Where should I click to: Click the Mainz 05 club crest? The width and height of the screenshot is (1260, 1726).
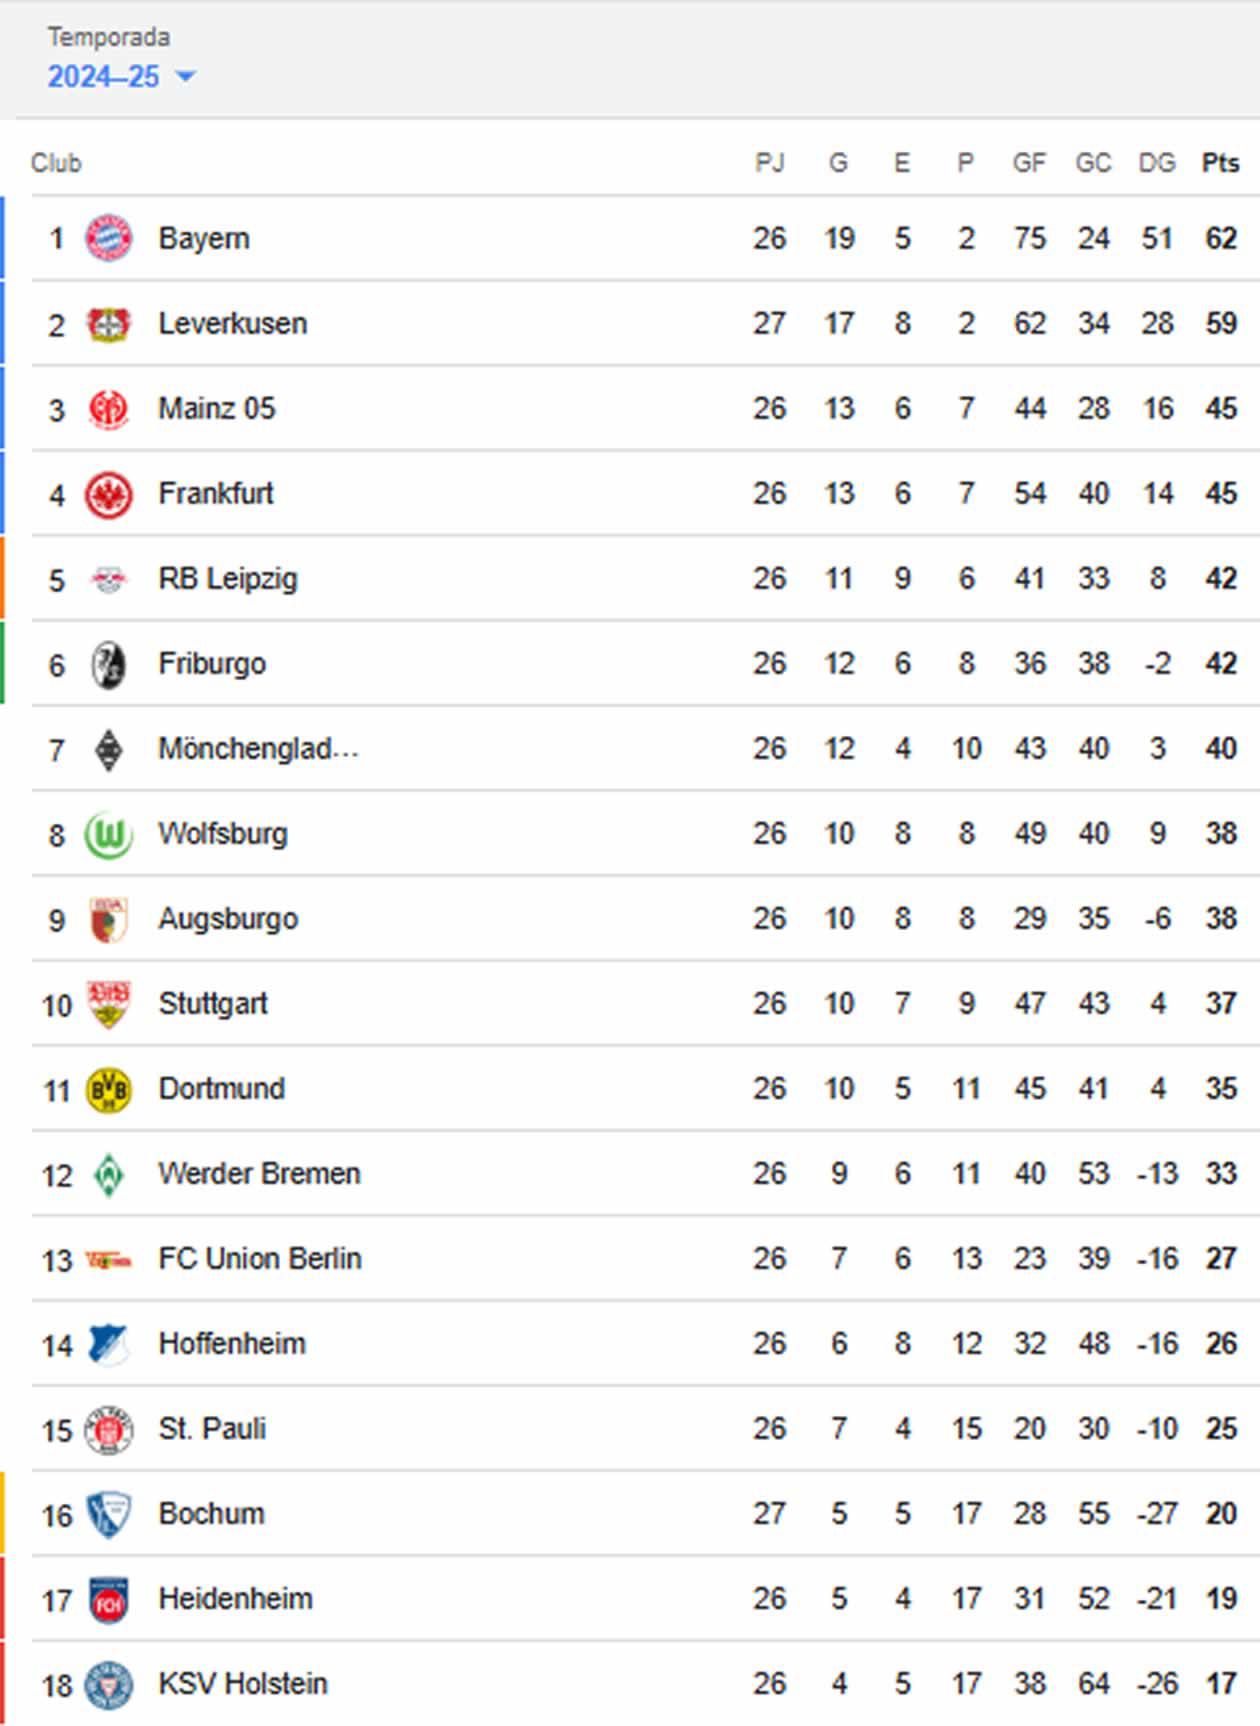(x=110, y=408)
